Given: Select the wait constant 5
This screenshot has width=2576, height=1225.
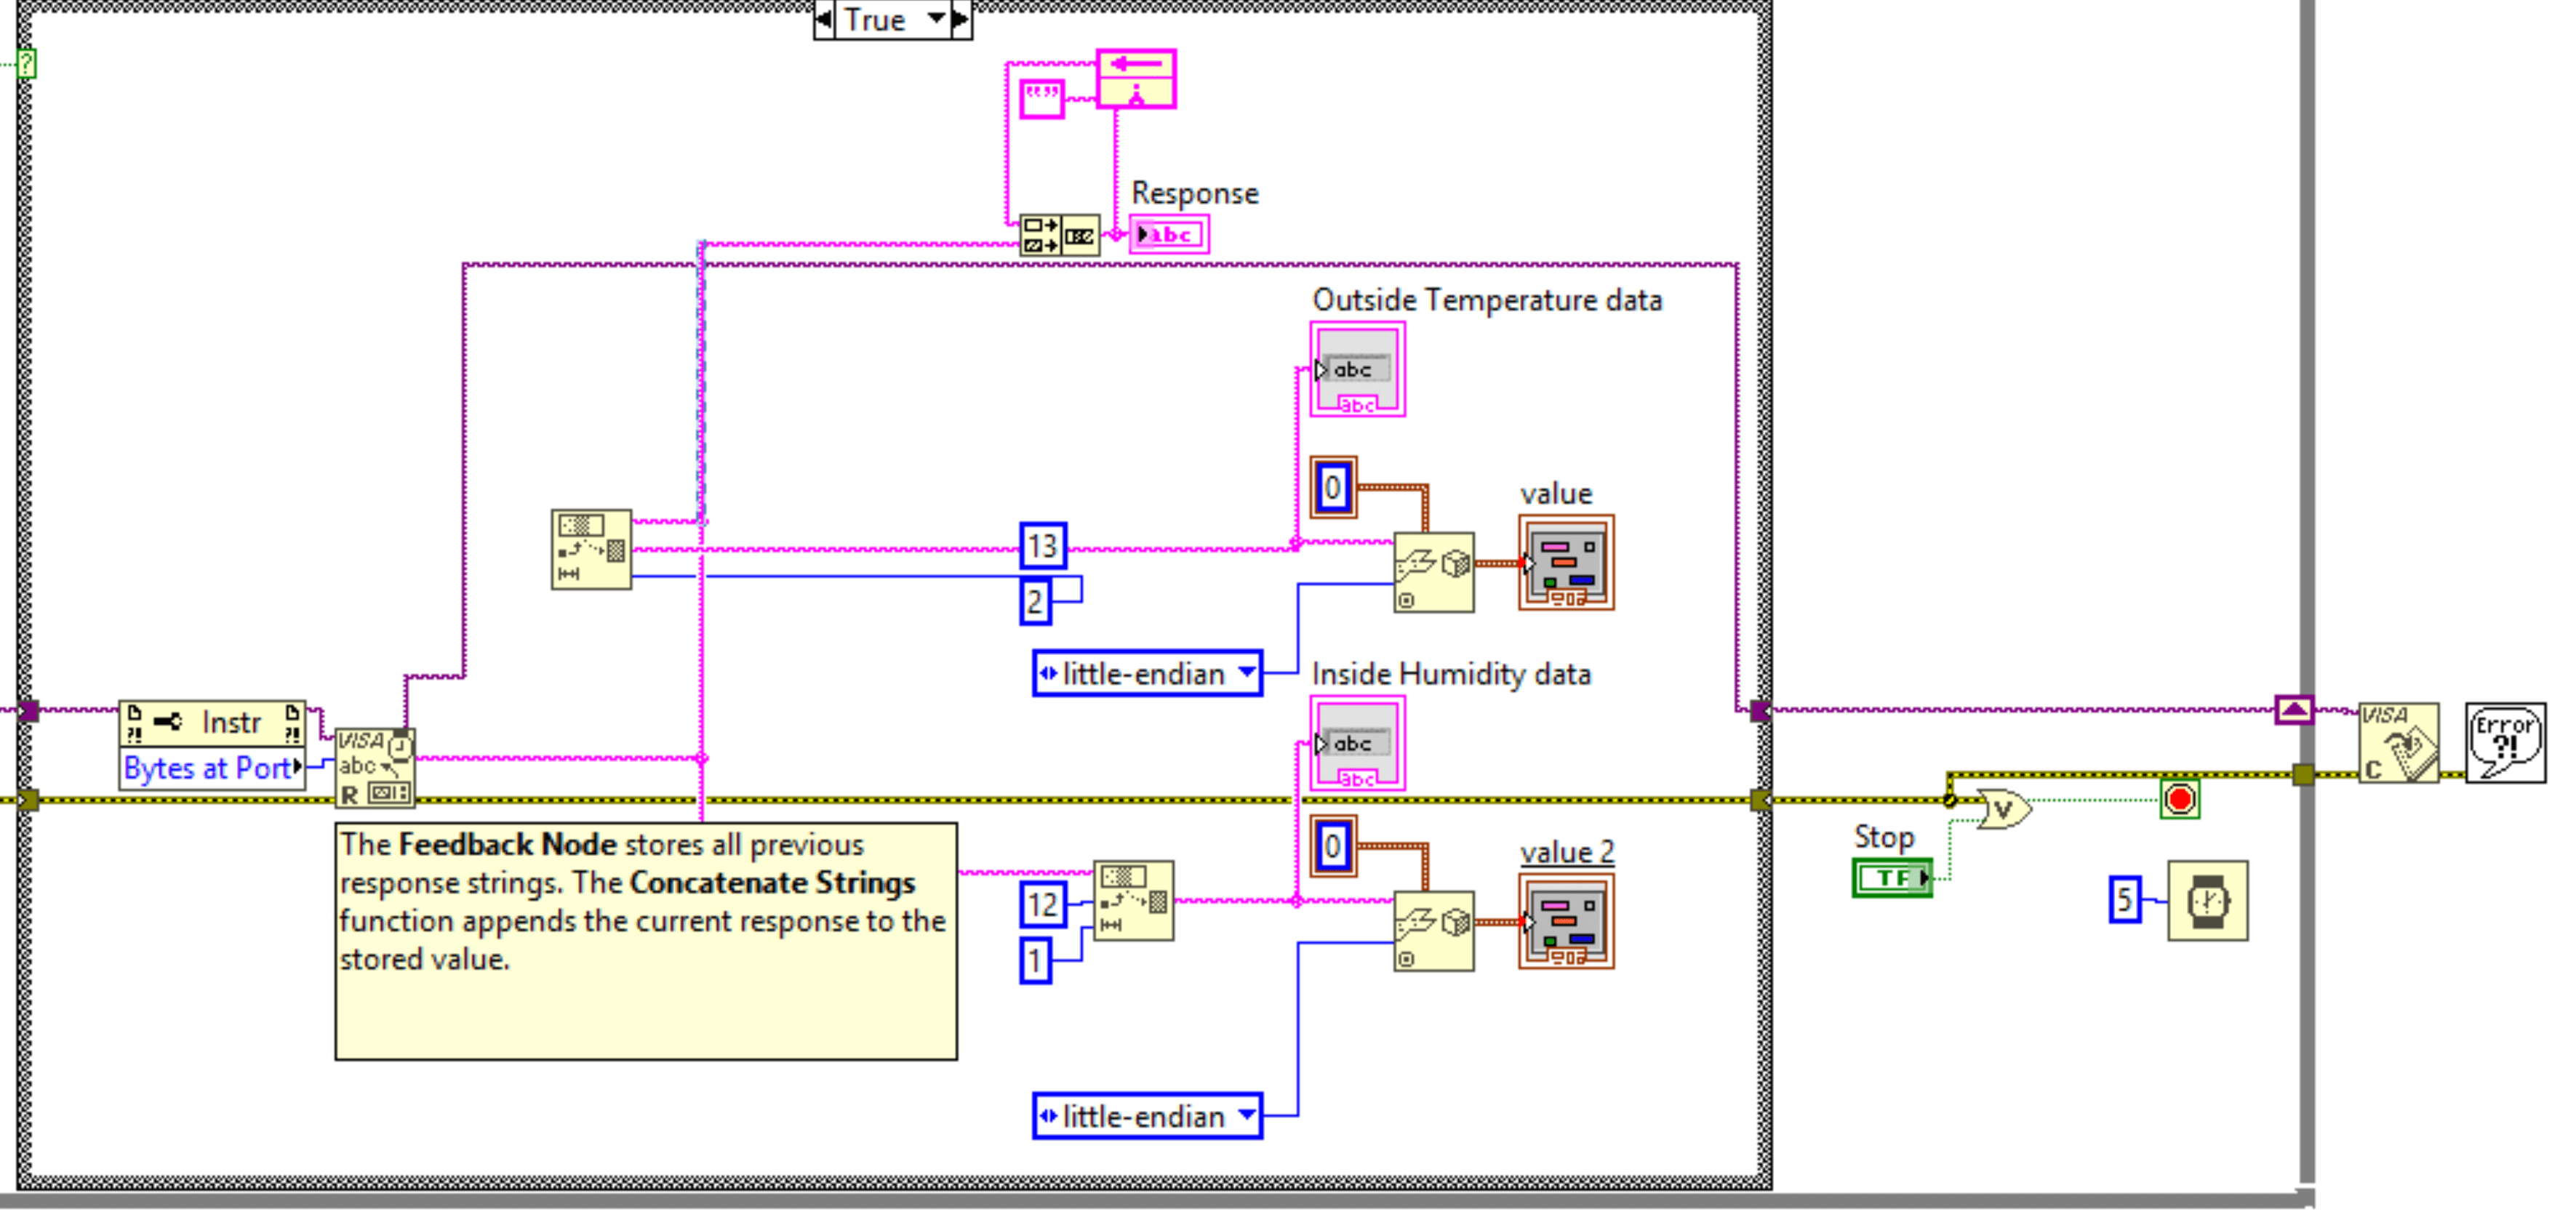Looking at the screenshot, I should pyautogui.click(x=2125, y=899).
